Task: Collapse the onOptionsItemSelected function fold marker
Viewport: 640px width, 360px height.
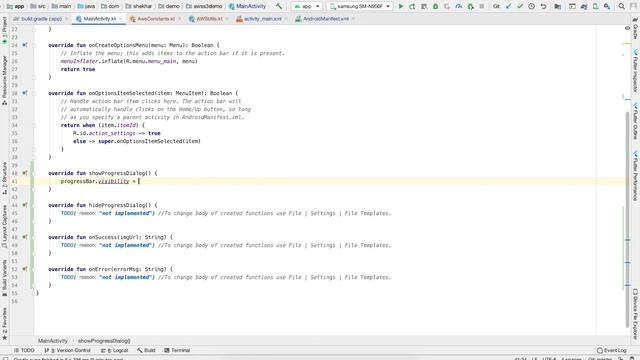Action: click(34, 93)
